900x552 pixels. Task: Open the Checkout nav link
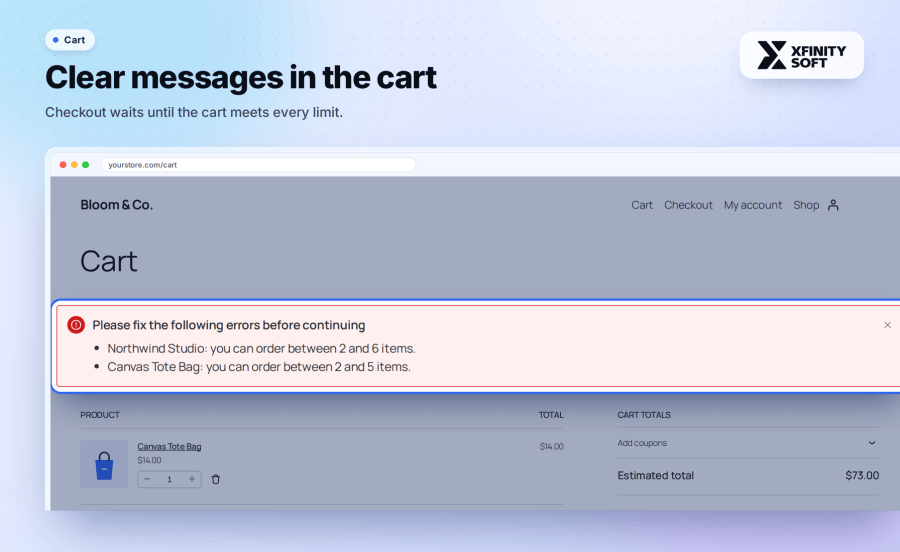pyautogui.click(x=688, y=205)
